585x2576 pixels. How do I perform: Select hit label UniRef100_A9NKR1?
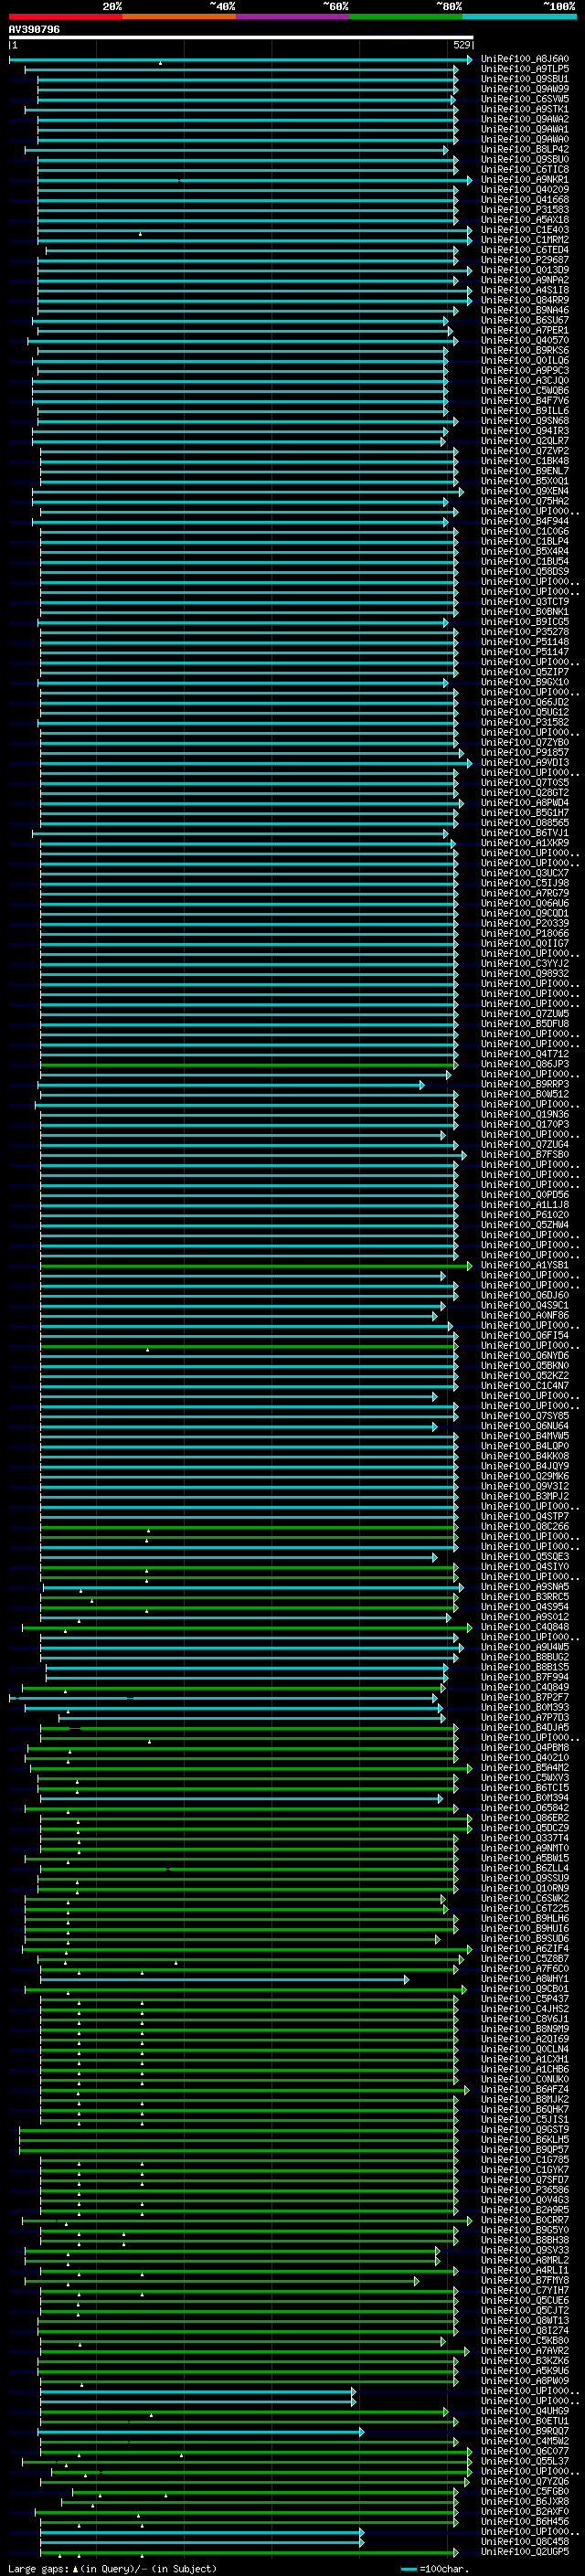(x=525, y=180)
